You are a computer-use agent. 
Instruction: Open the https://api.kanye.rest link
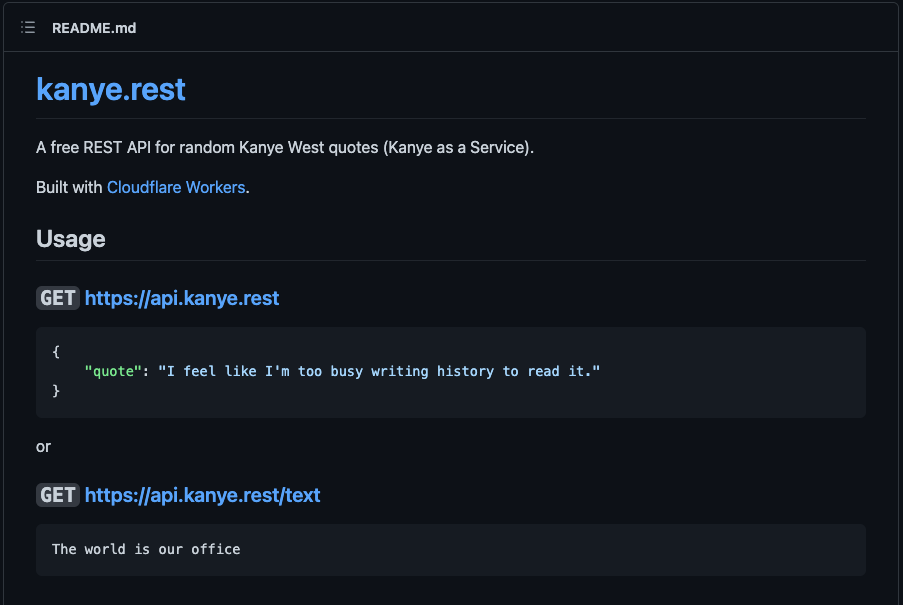click(x=182, y=298)
